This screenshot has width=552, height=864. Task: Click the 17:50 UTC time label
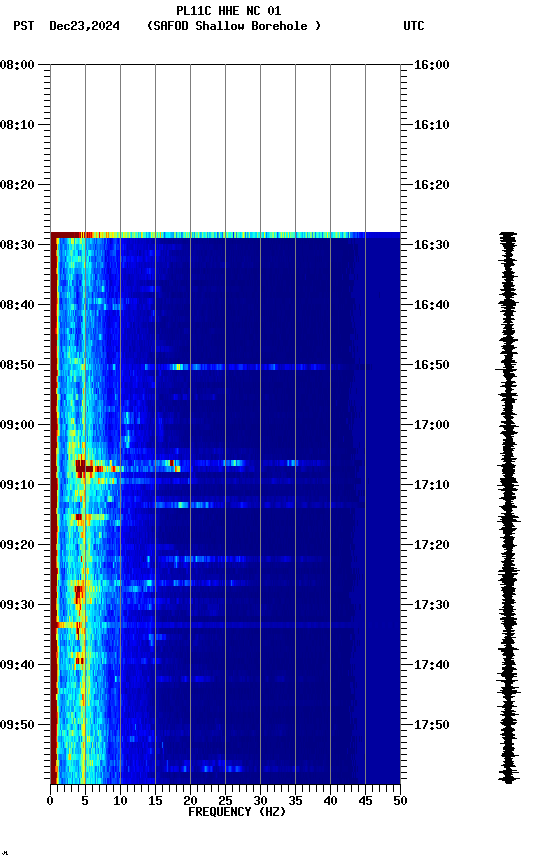tap(432, 725)
